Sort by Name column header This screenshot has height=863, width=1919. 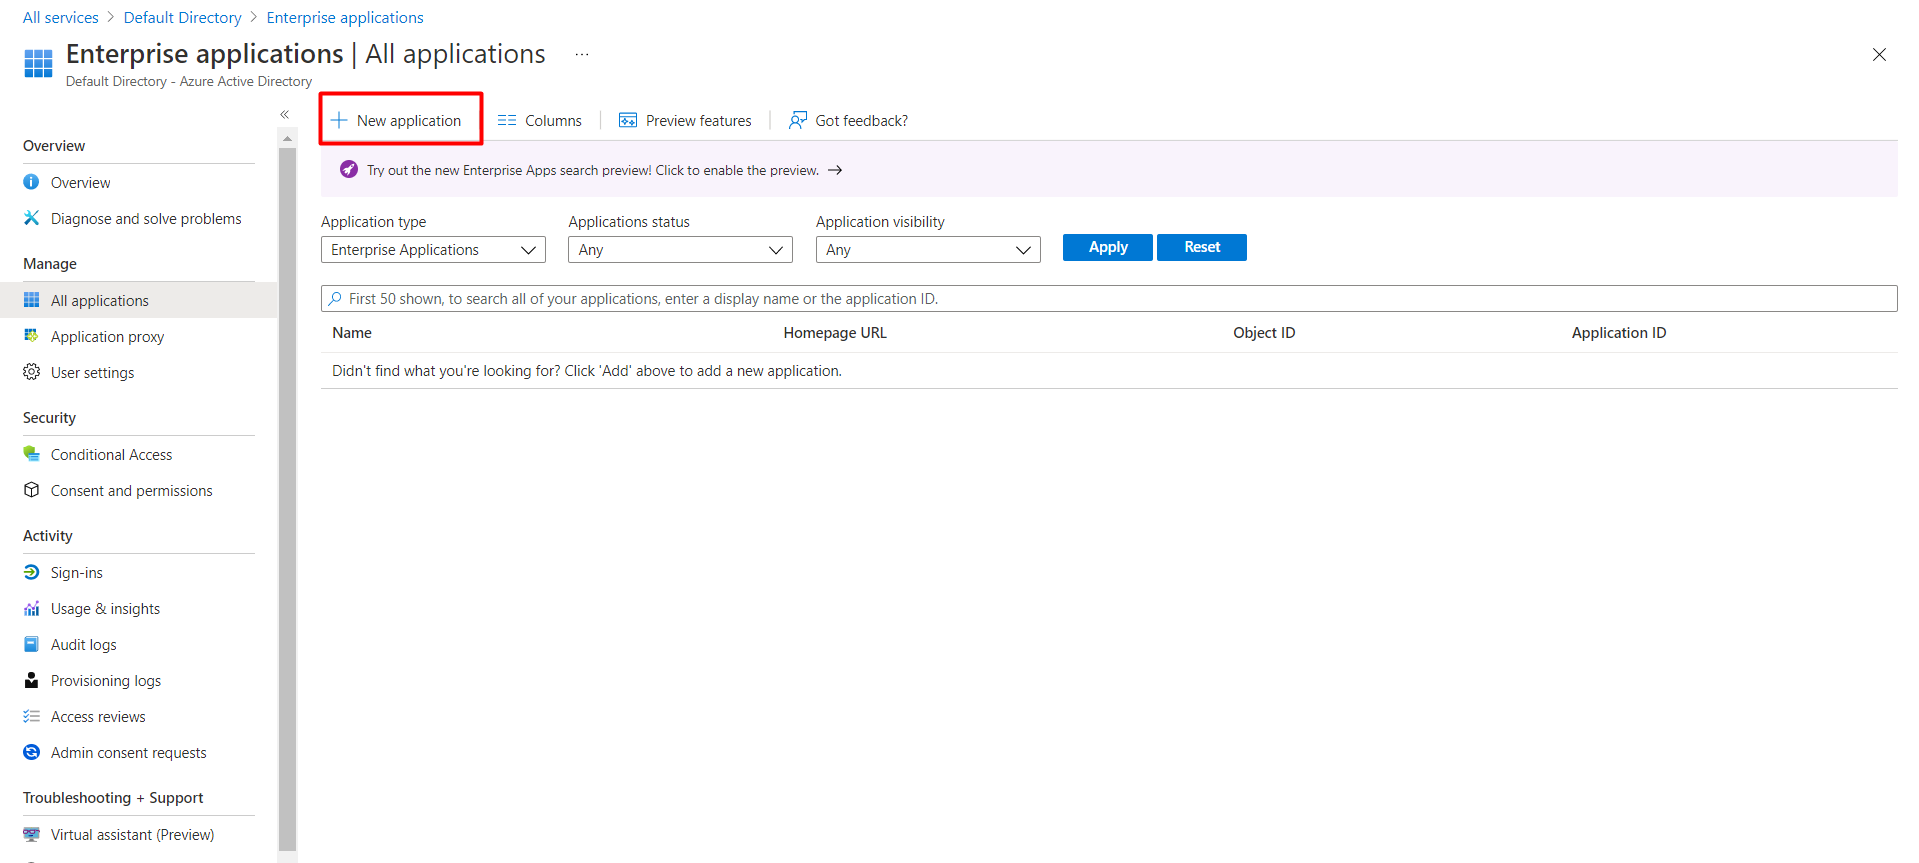[x=352, y=333]
